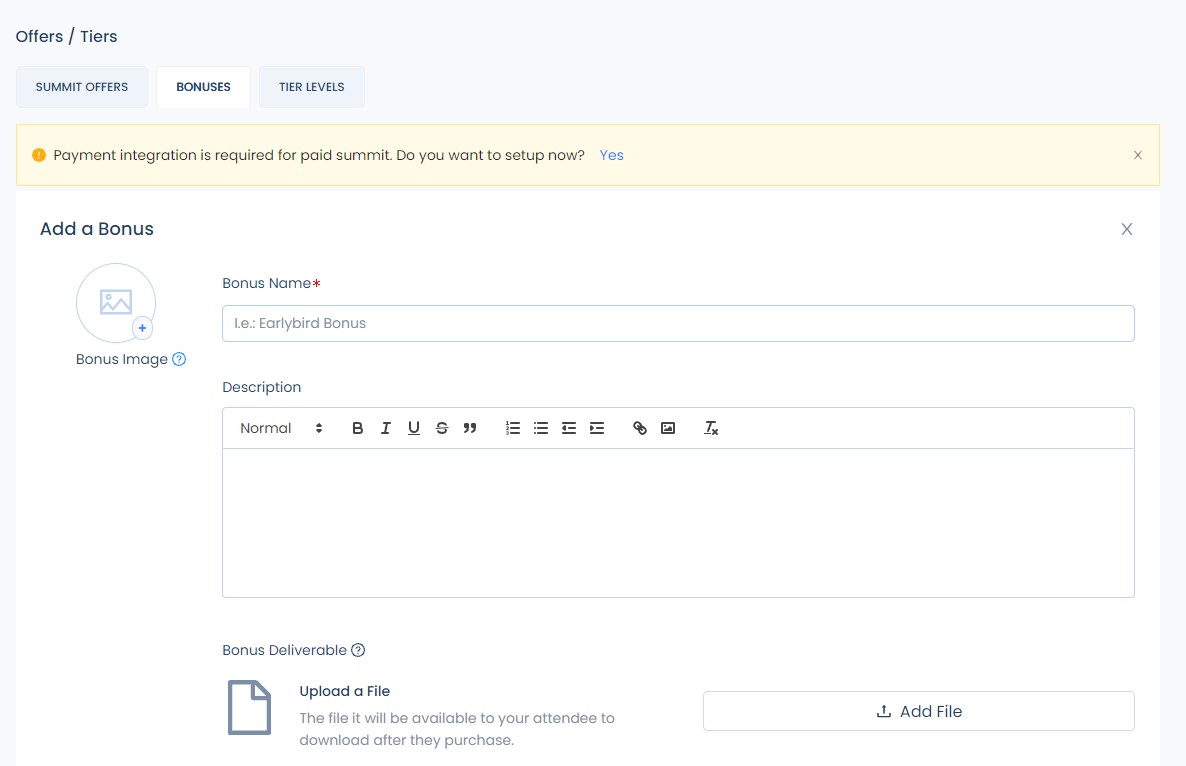Click the Bonus Deliverable label
Screen dimensions: 1186x766
coord(284,650)
